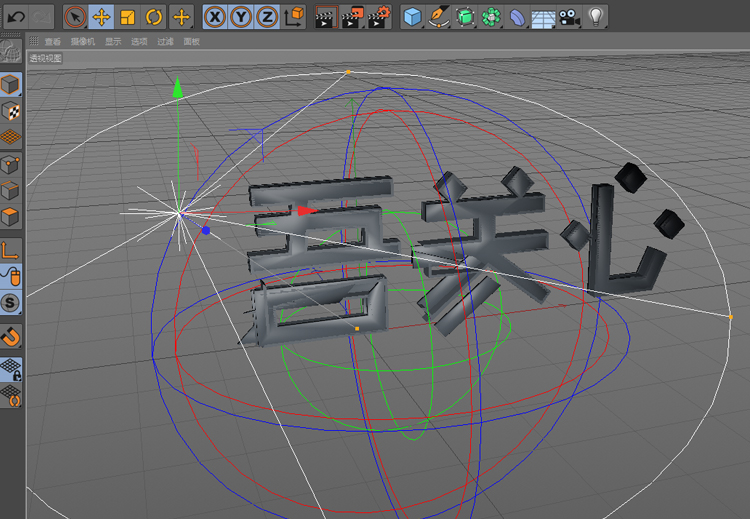This screenshot has width=750, height=519.
Task: Switch to Texture mode
Action: point(11,111)
